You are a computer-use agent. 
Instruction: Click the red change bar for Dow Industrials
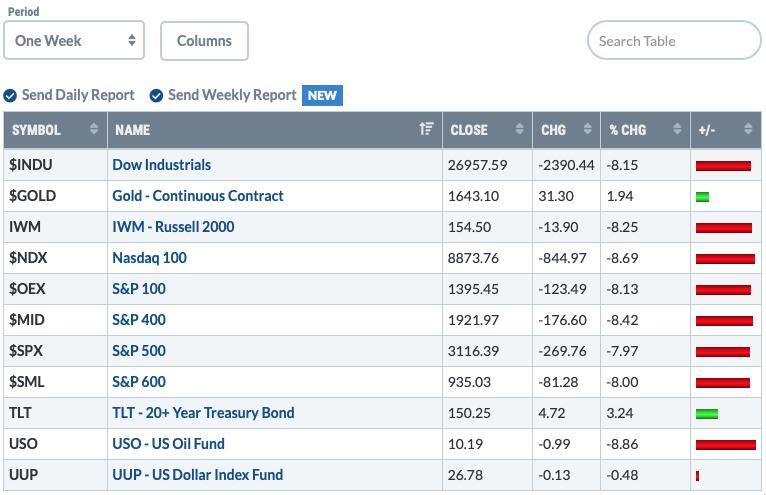pyautogui.click(x=723, y=166)
